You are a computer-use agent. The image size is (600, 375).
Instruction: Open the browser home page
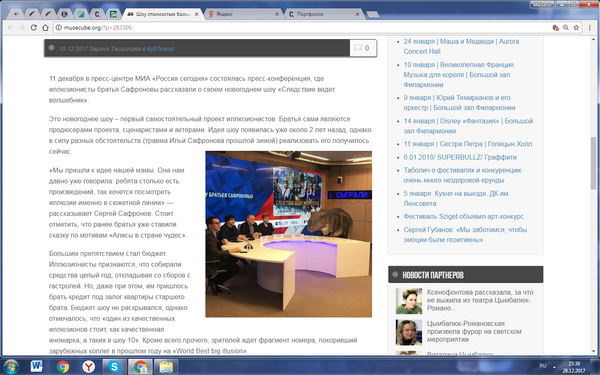[x=45, y=28]
